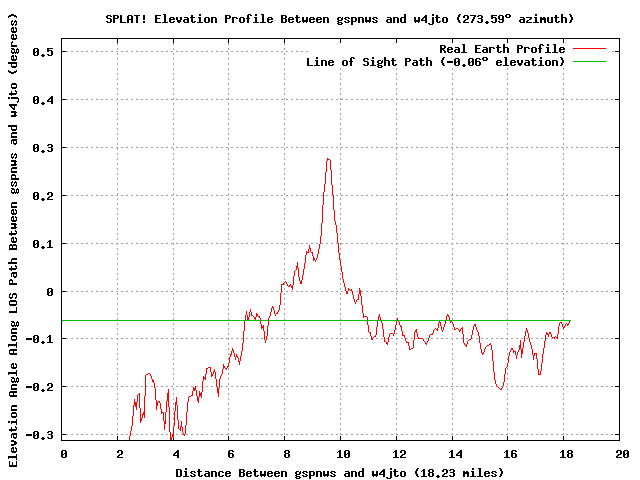Click the red legend line sample

589,49
